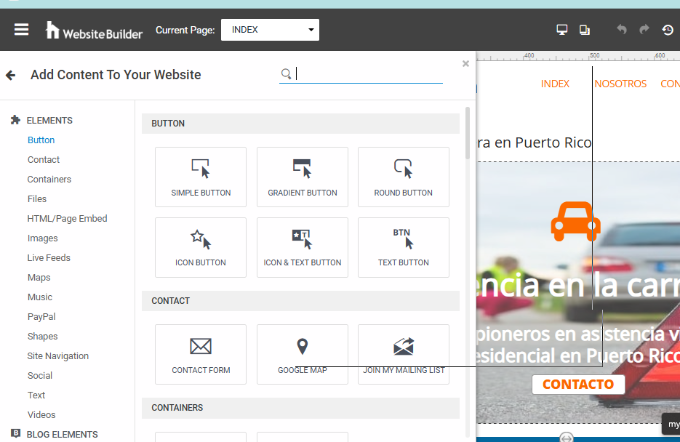Screen dimensions: 680x442
Task: Click the Website Builder logo
Action: click(x=94, y=30)
